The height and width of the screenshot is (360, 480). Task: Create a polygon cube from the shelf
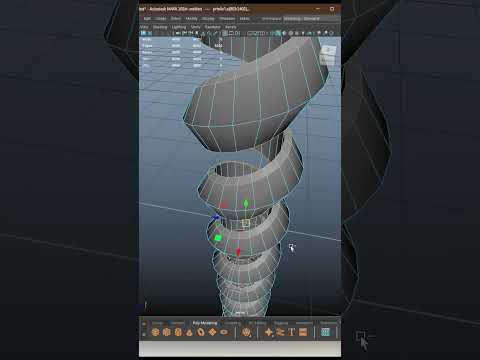(167, 332)
